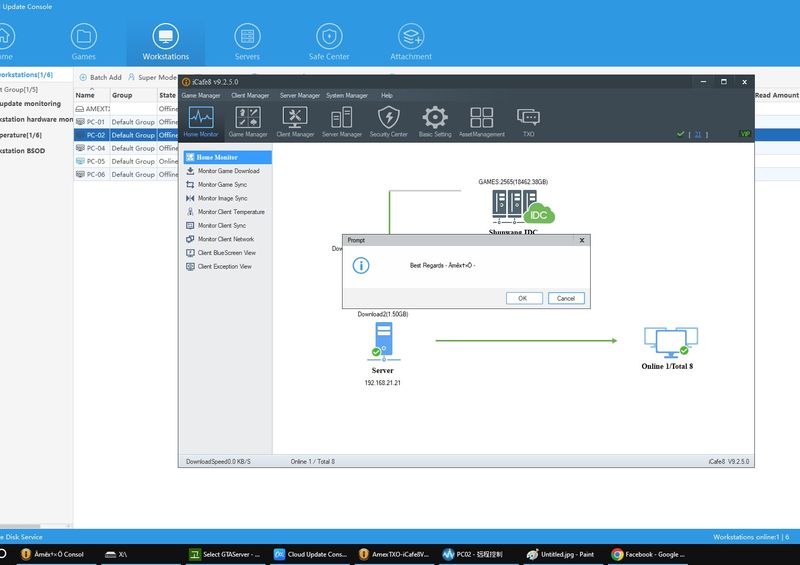Click Attachment icon in Update Console
This screenshot has height=565, width=800.
pos(411,42)
